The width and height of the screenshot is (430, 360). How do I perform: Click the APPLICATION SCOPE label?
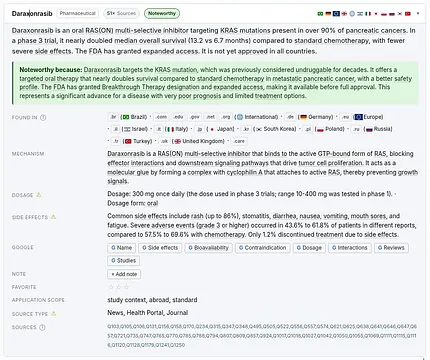(x=38, y=300)
